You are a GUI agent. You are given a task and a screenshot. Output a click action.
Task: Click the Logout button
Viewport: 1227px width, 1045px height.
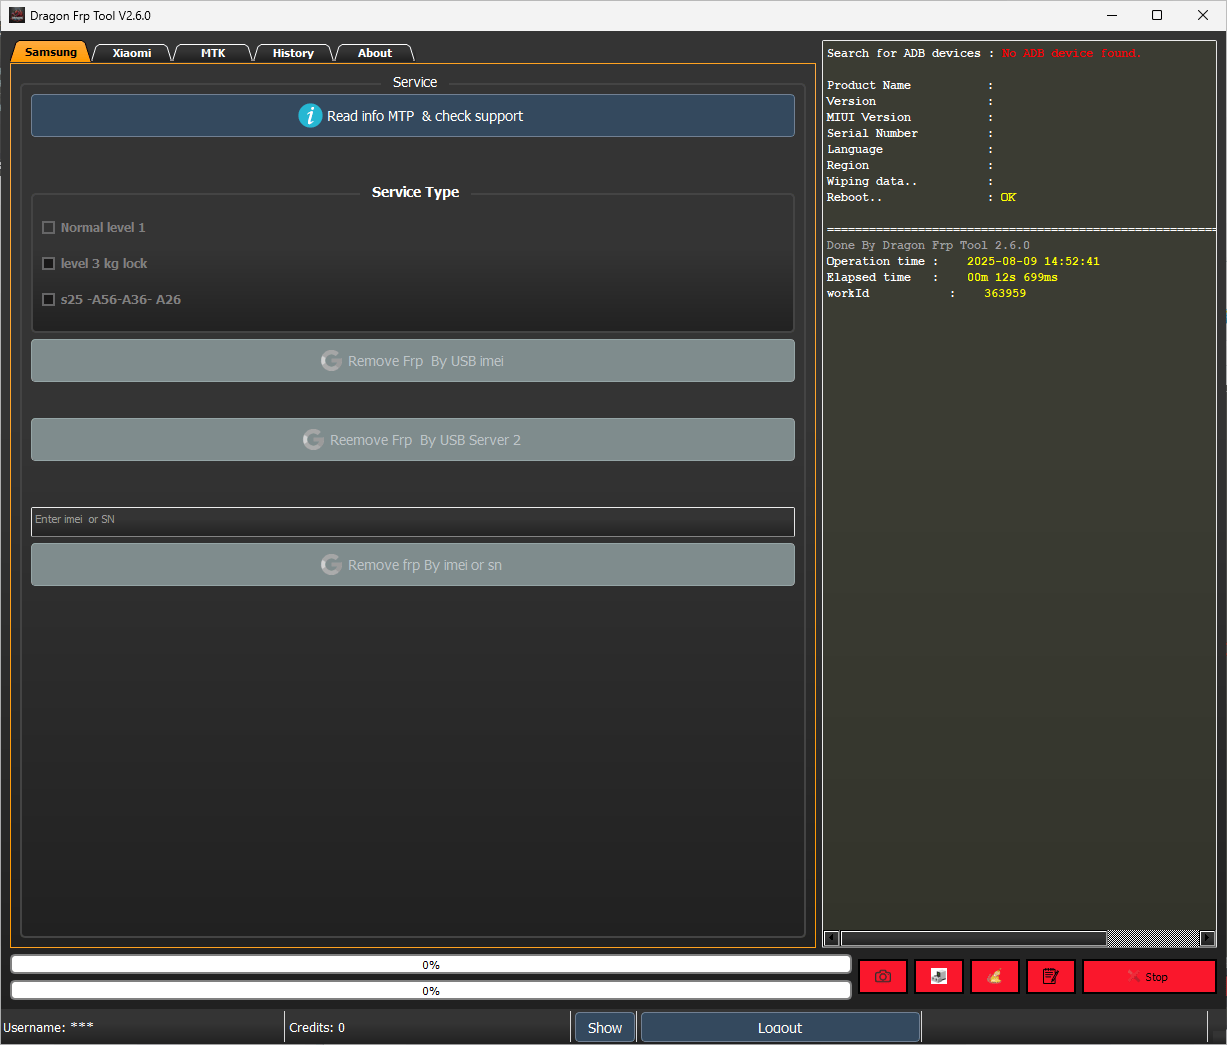[780, 1028]
